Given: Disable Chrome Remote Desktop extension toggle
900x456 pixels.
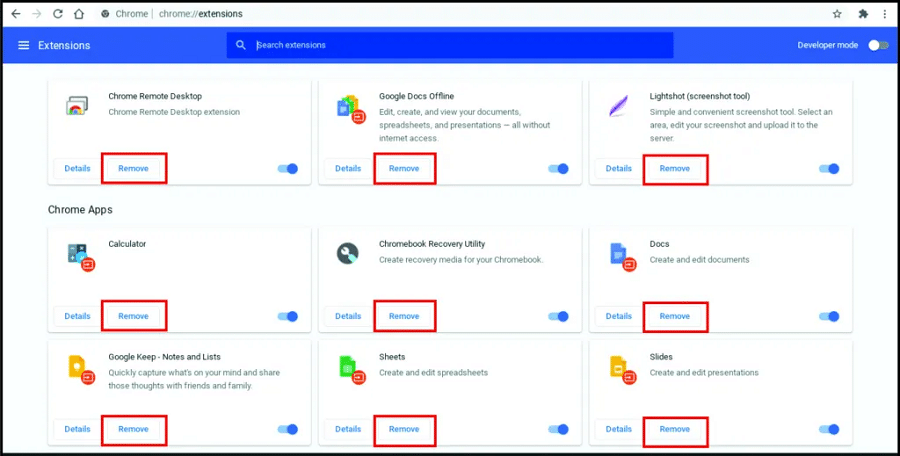Looking at the screenshot, I should pos(288,169).
